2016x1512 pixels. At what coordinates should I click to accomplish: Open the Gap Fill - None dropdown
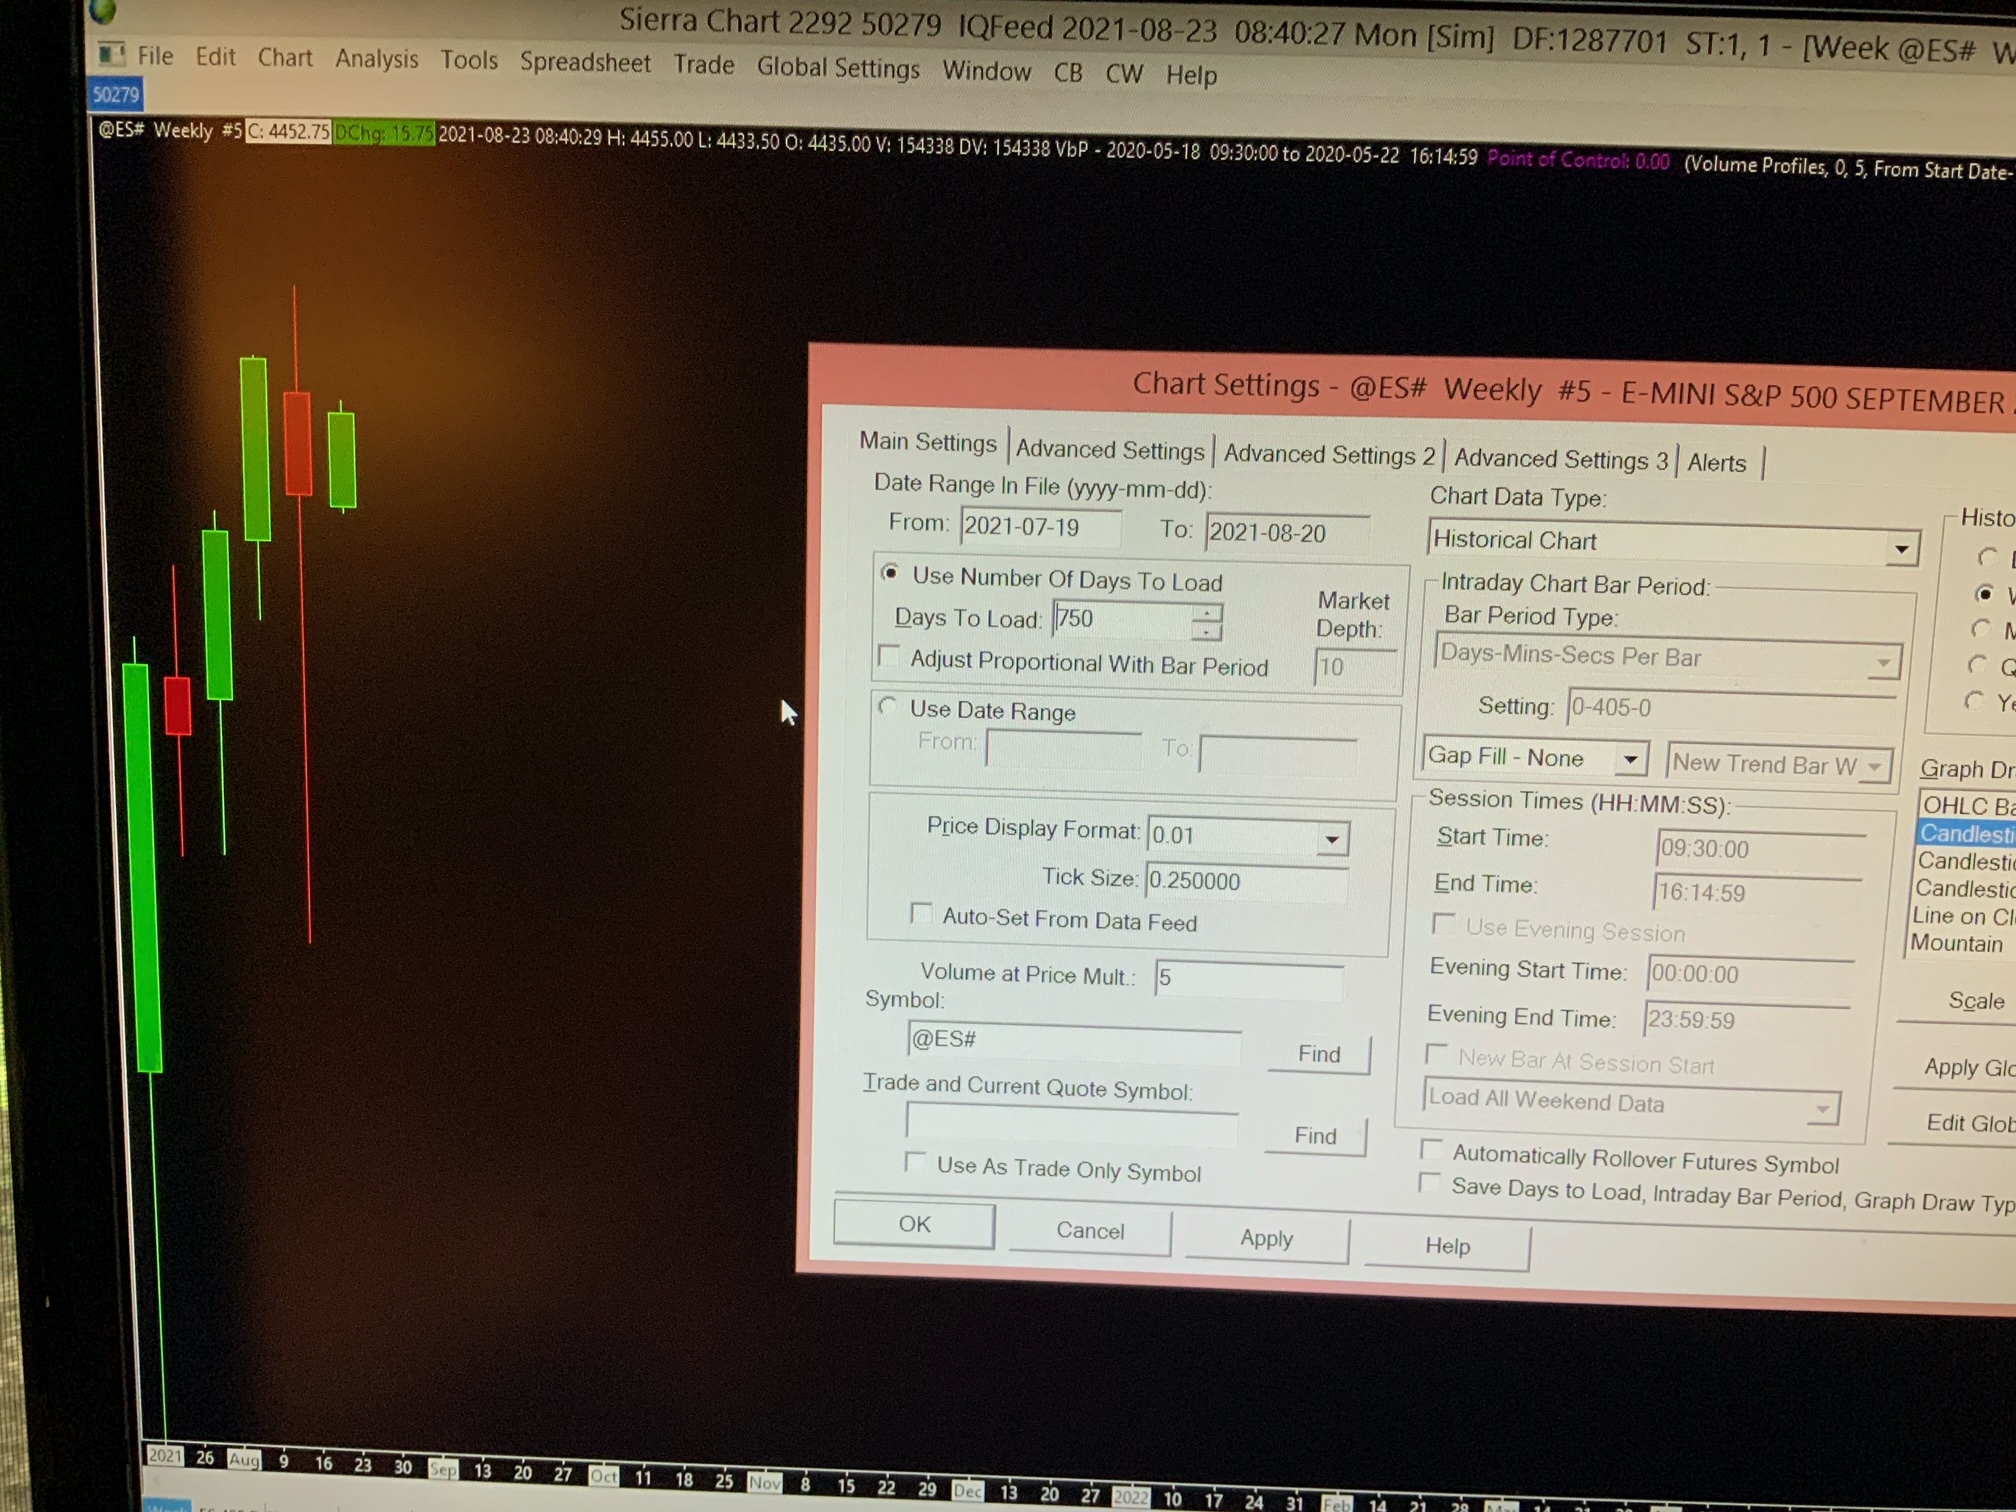point(1630,760)
